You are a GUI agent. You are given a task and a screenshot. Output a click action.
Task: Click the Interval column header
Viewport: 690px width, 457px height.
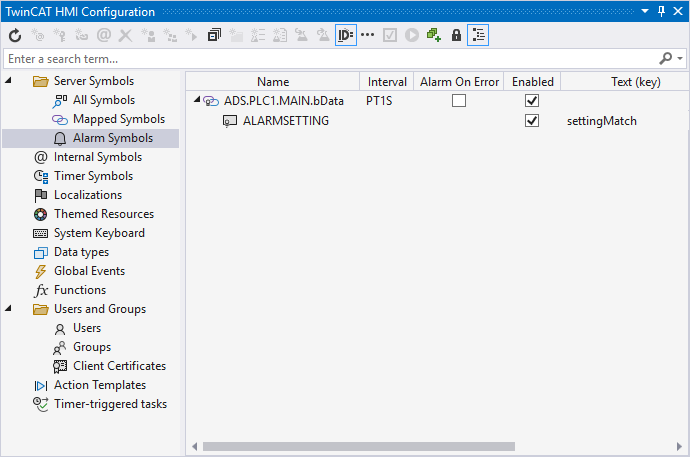coord(387,81)
